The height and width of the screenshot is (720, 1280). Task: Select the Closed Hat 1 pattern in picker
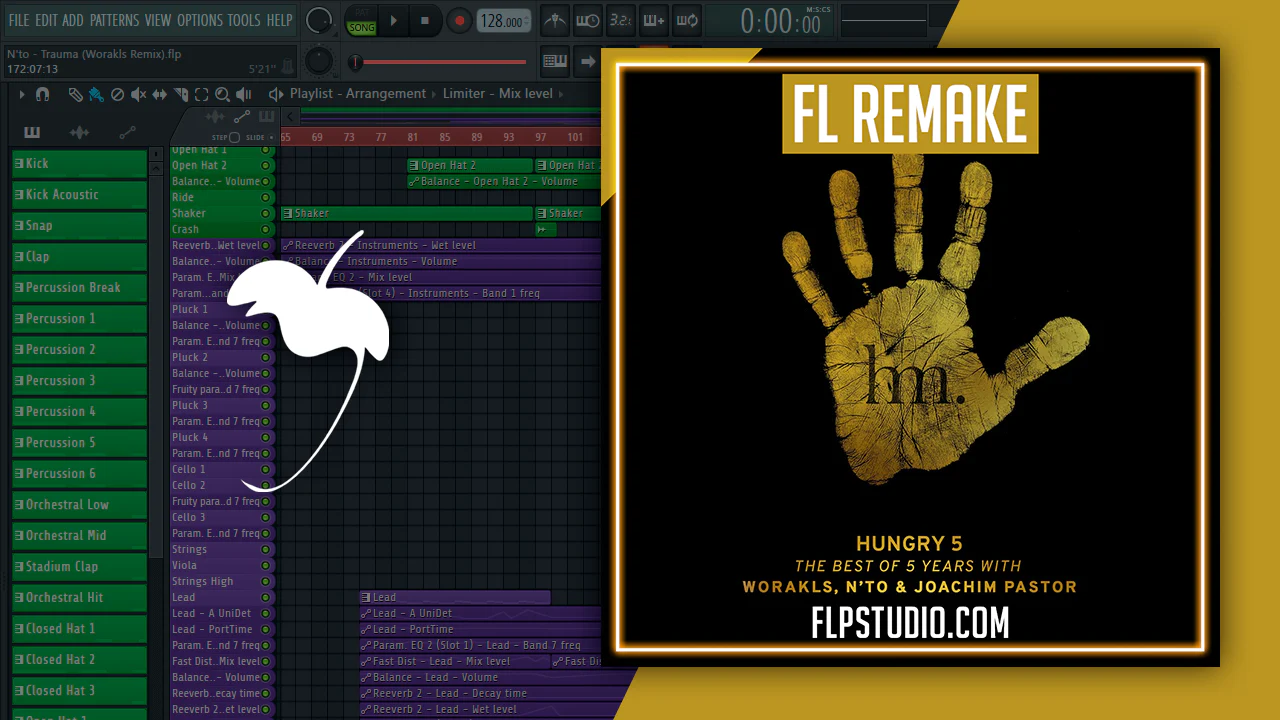click(79, 628)
